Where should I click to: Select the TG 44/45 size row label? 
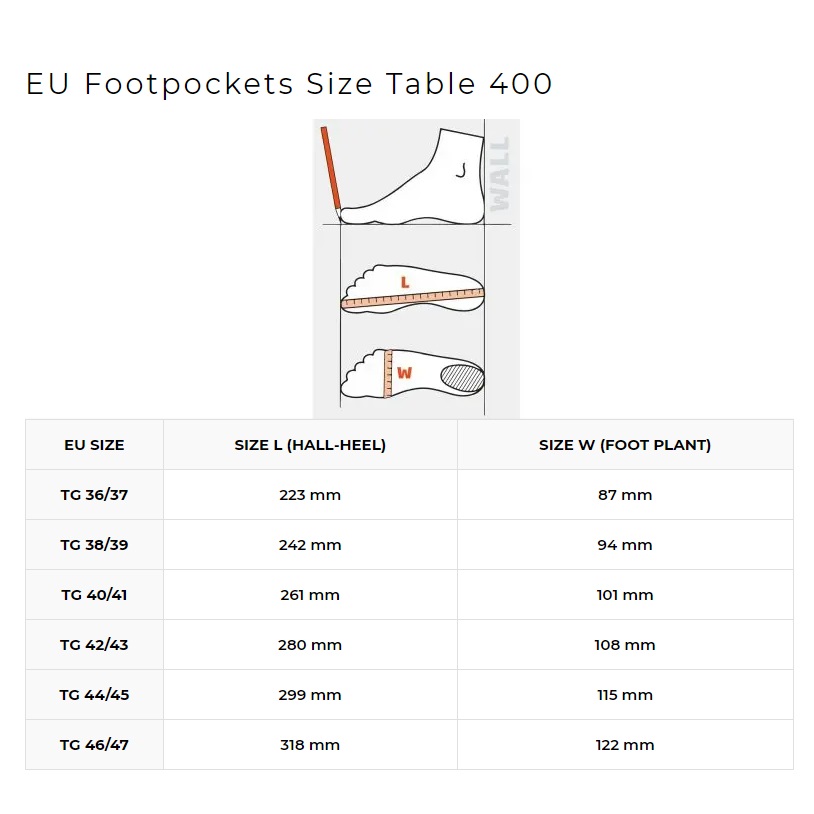coord(94,695)
